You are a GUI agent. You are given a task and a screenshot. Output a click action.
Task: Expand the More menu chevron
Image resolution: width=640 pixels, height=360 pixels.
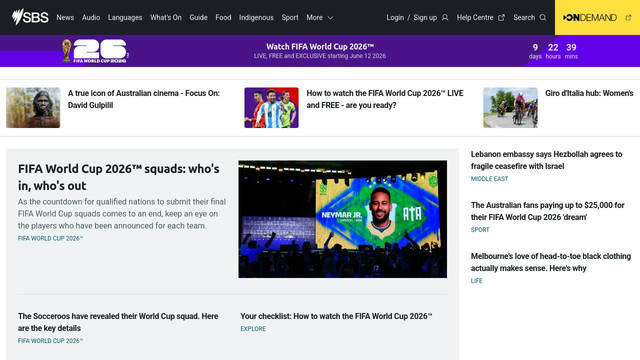pos(331,18)
